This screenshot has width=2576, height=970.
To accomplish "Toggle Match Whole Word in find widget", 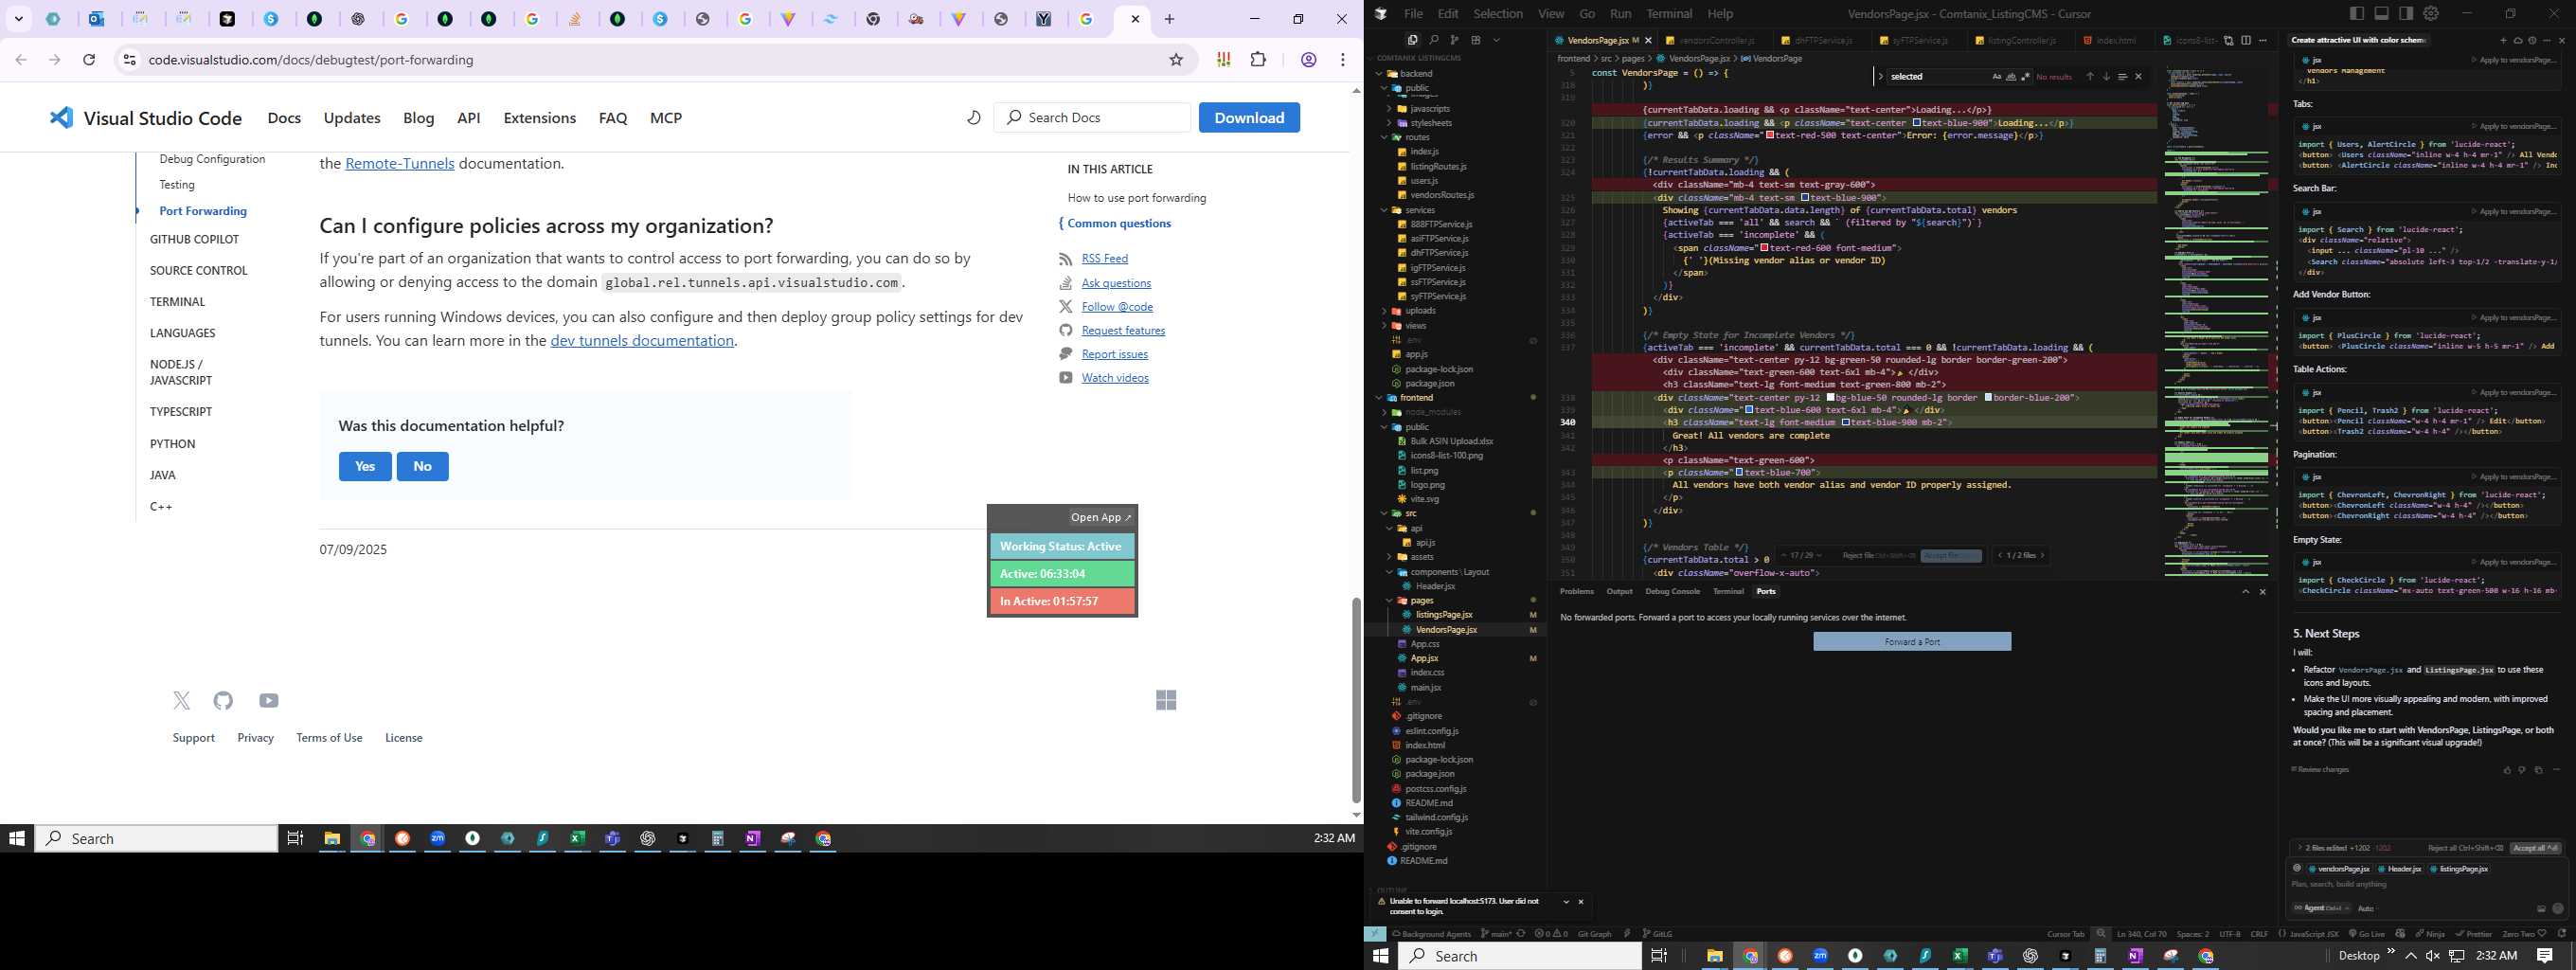I will pyautogui.click(x=2012, y=76).
